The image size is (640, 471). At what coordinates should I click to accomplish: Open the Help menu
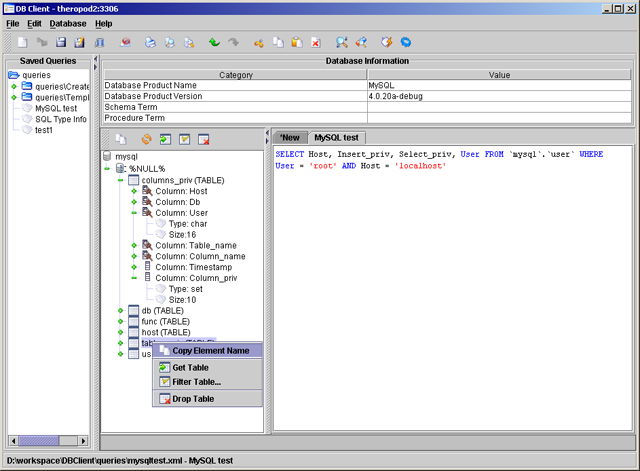point(104,24)
